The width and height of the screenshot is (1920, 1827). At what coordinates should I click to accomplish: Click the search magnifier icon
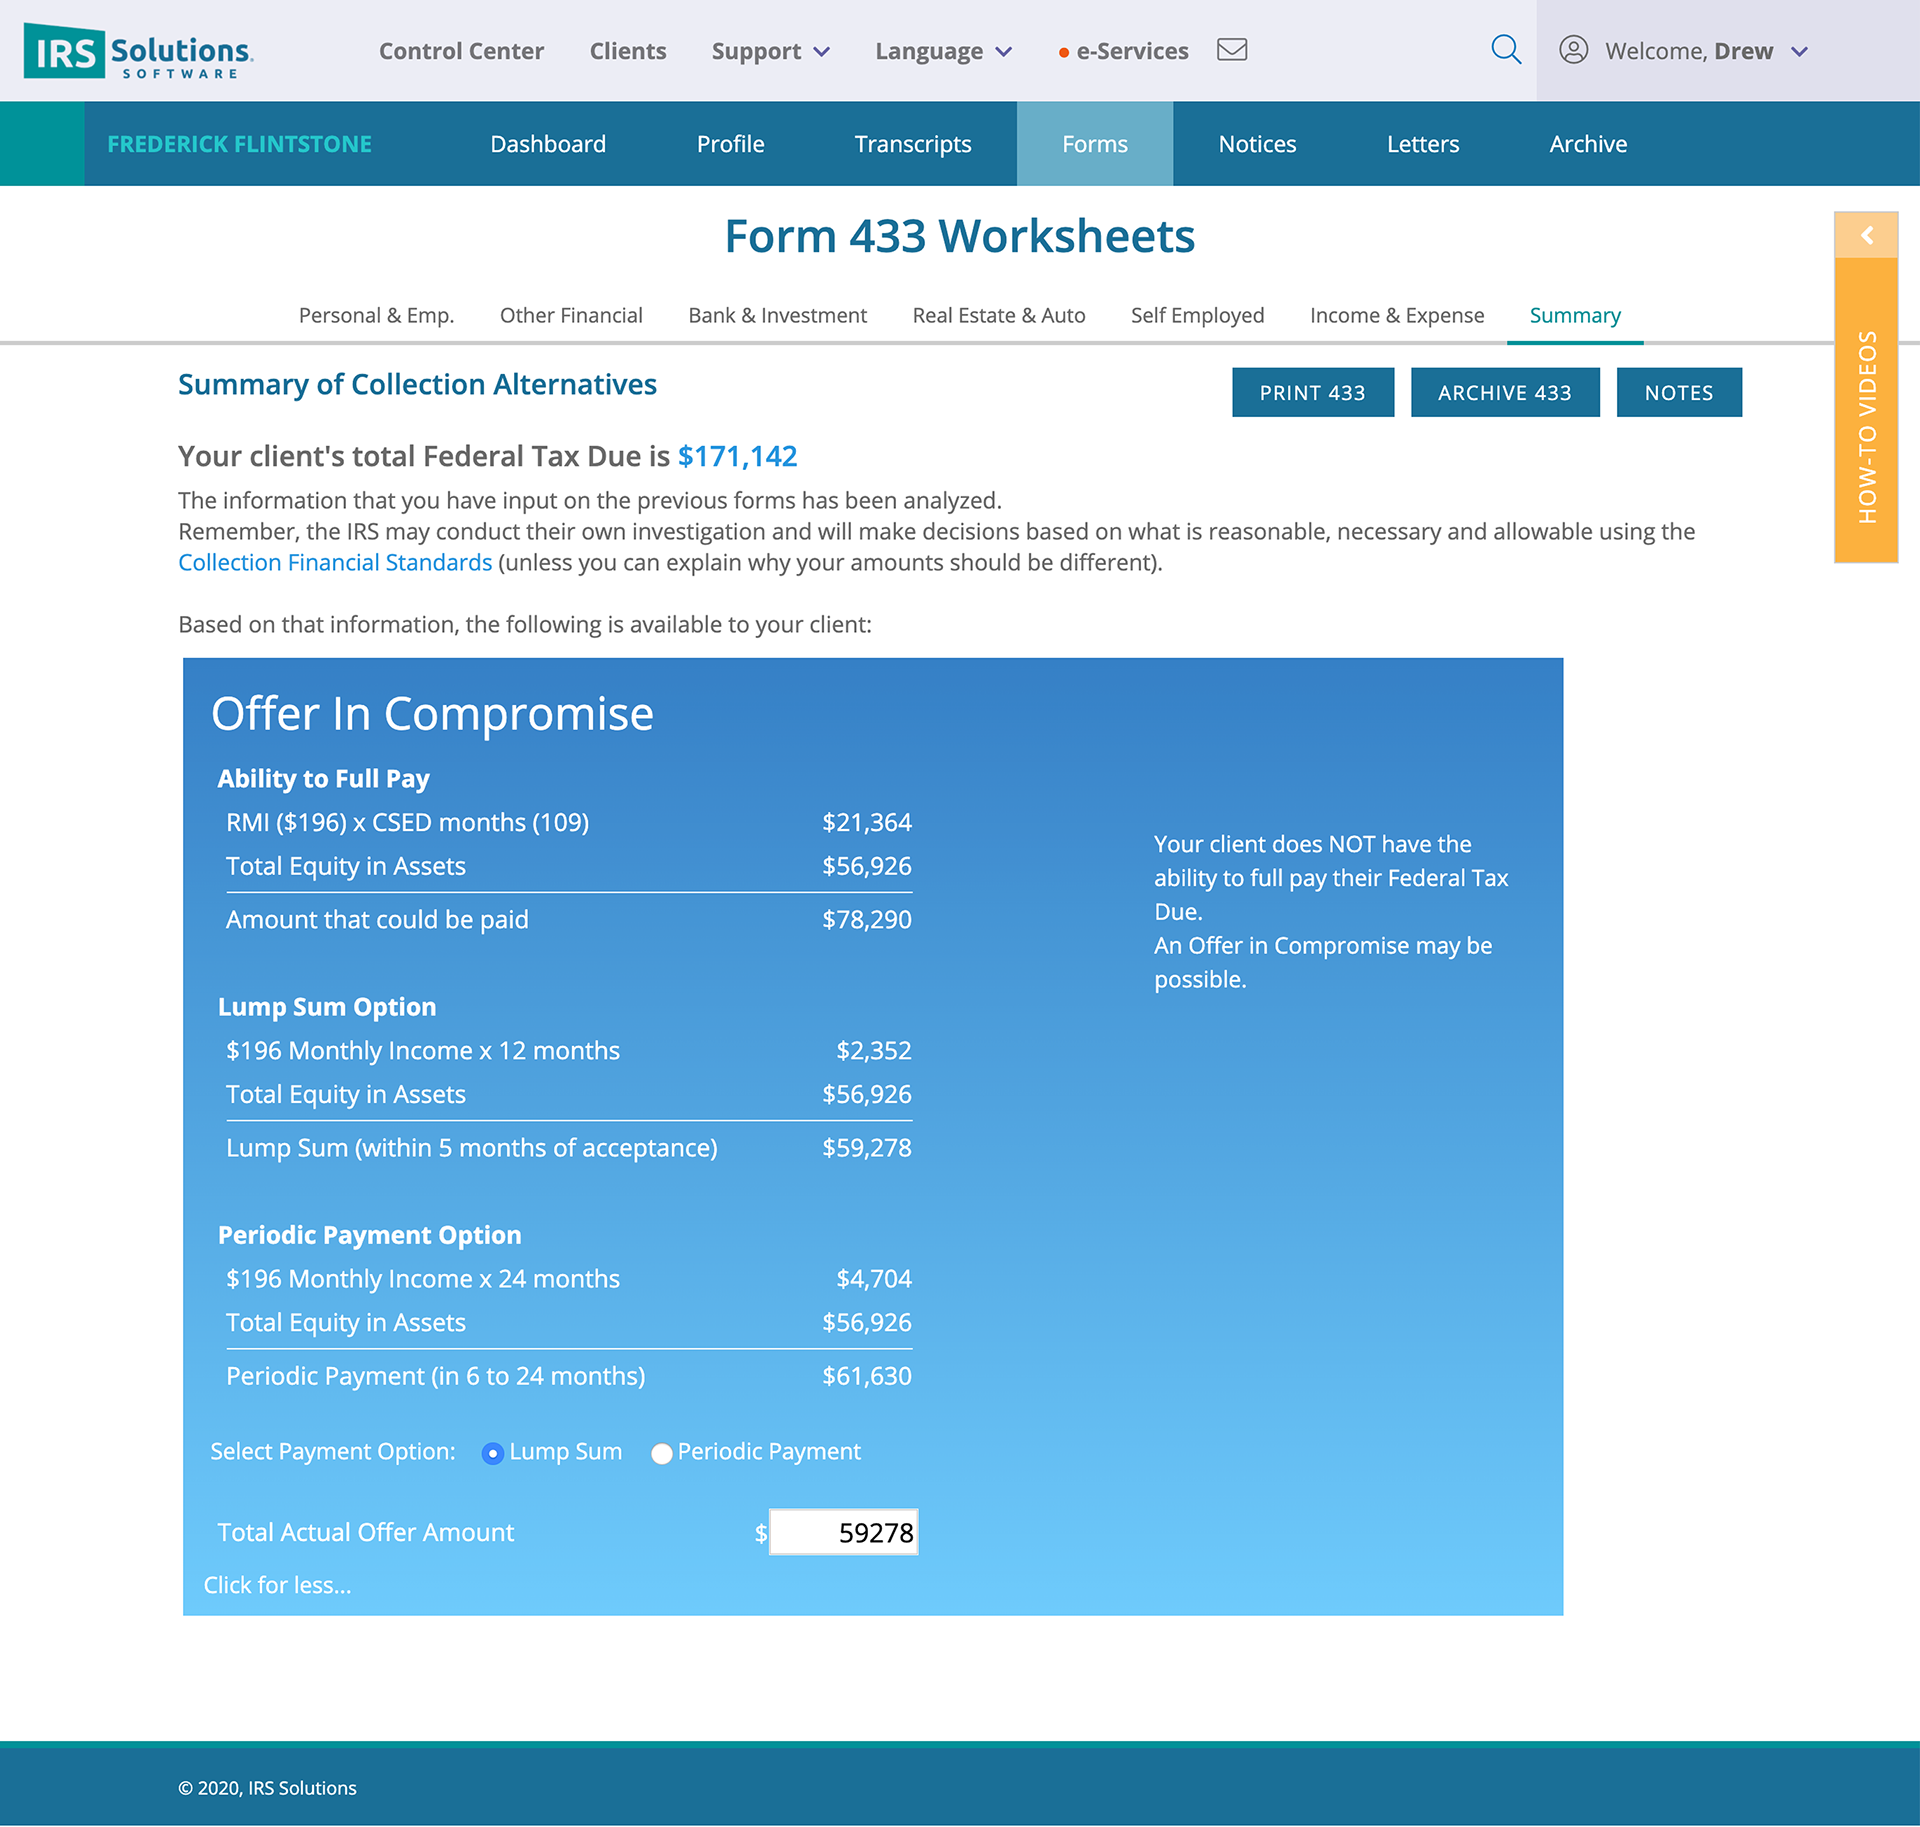coord(1505,49)
